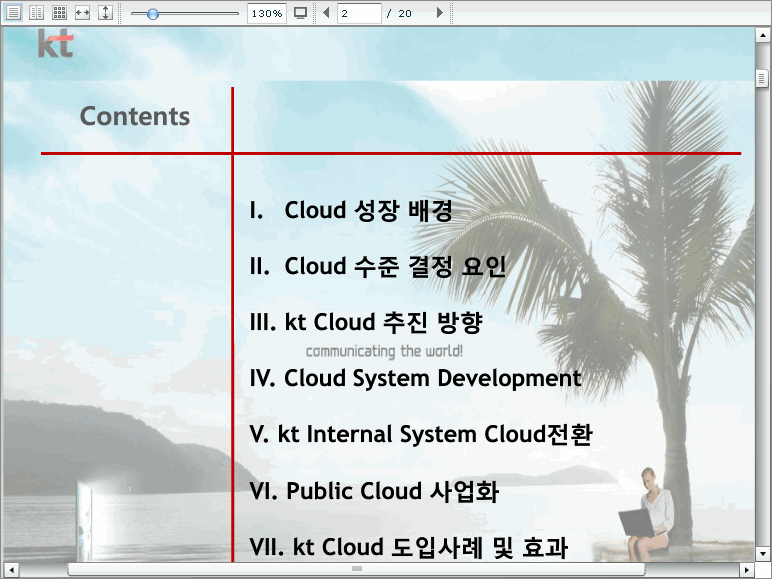Go to next page arrow

(440, 13)
